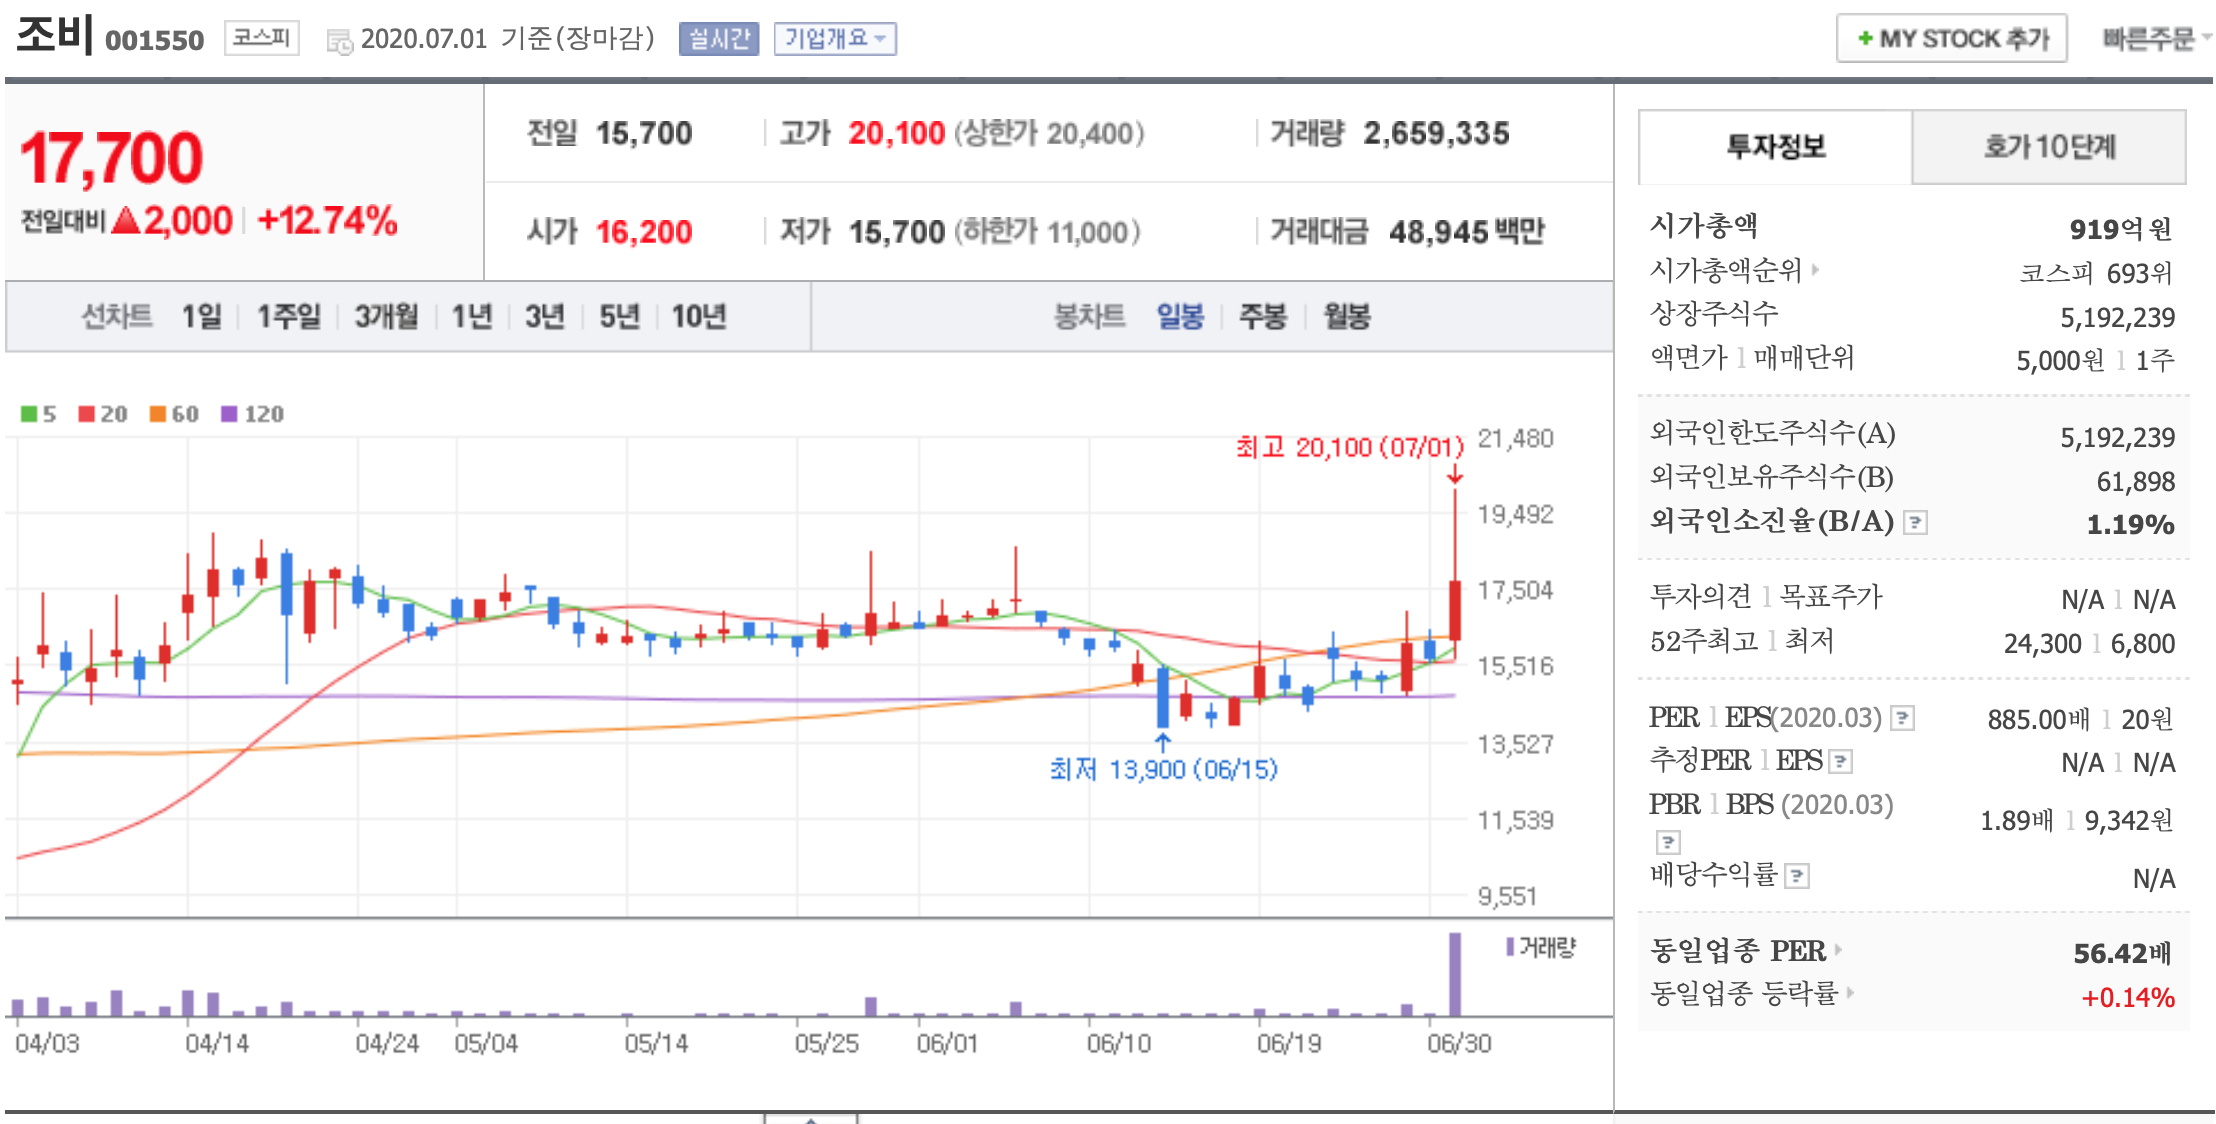Click the green plus on MY STOCK 추가
2216x1124 pixels.
coord(1865,39)
